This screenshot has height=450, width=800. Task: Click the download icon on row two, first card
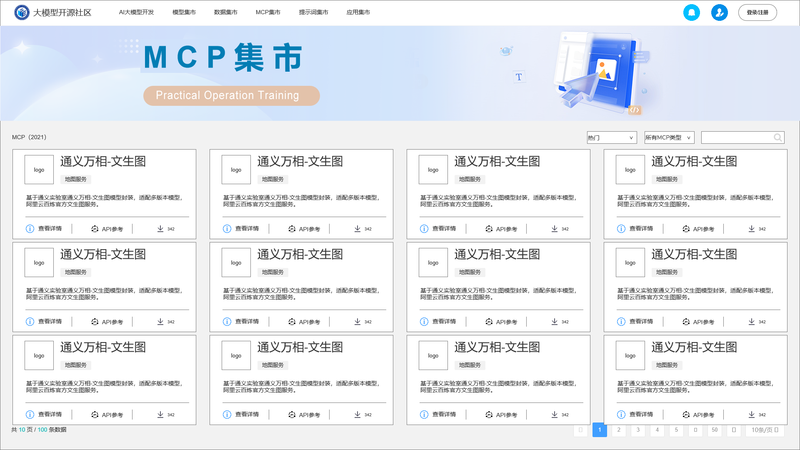[160, 321]
